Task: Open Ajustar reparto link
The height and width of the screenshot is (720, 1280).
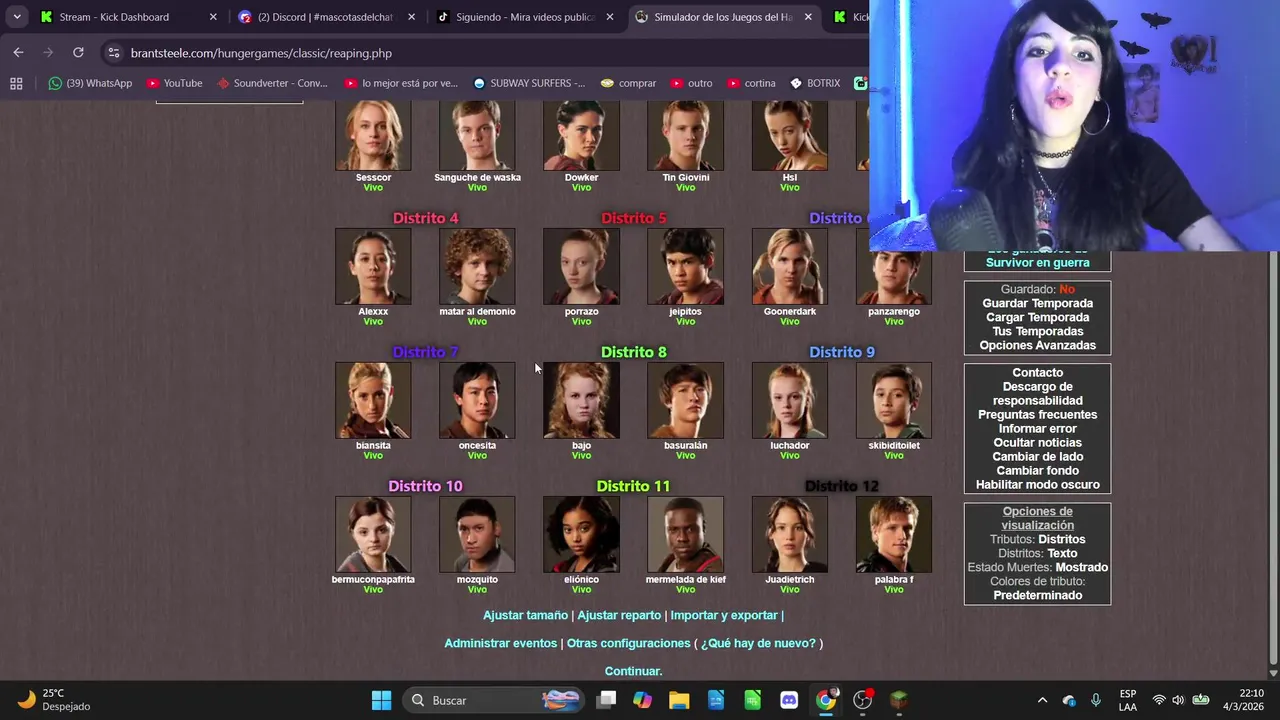Action: point(619,615)
